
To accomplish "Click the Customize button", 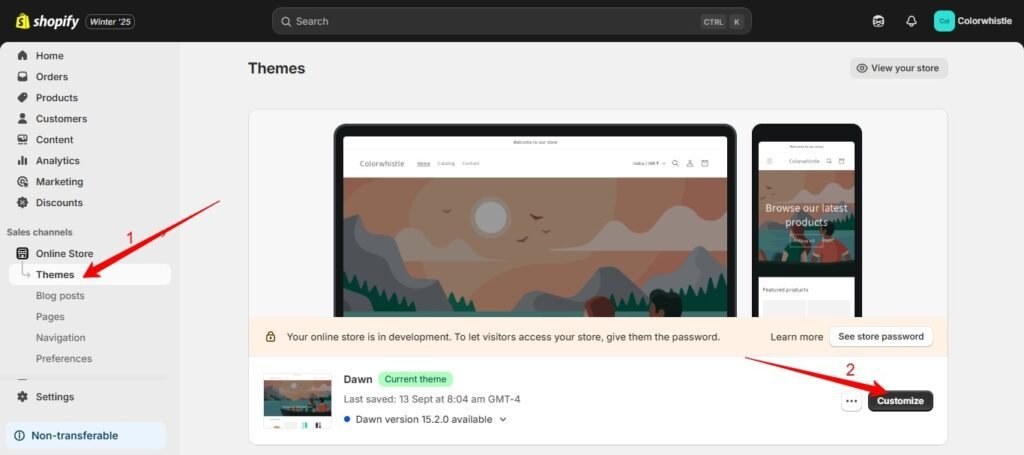I will [x=900, y=401].
